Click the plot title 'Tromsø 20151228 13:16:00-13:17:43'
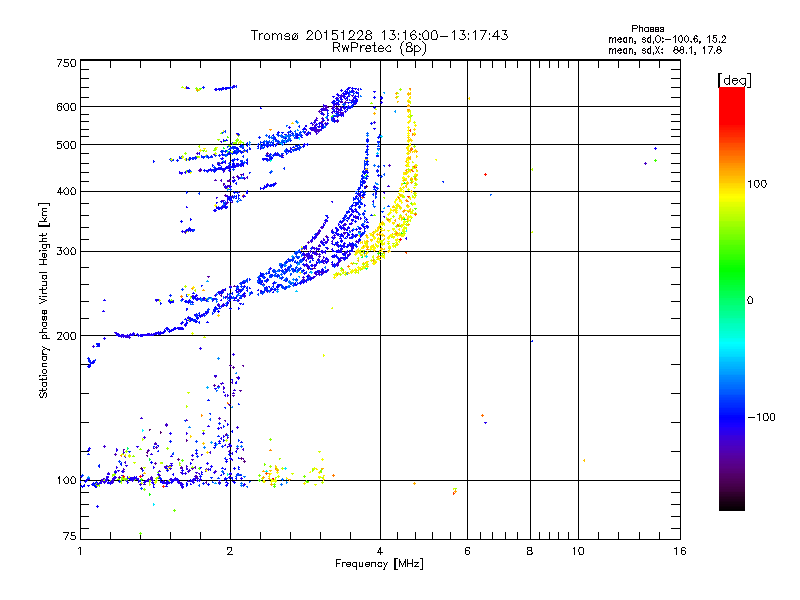The width and height of the screenshot is (800, 600). click(379, 35)
